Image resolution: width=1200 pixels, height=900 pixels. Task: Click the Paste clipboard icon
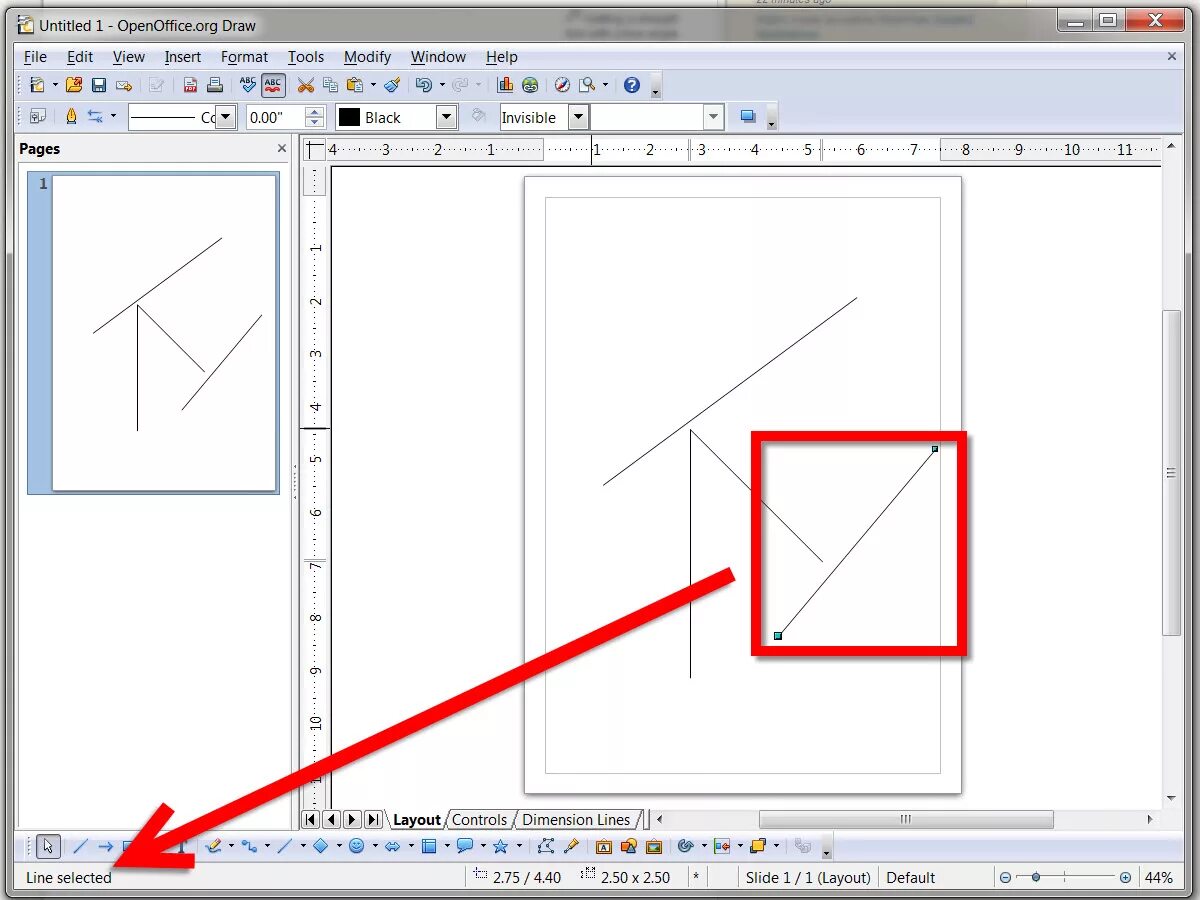click(355, 86)
